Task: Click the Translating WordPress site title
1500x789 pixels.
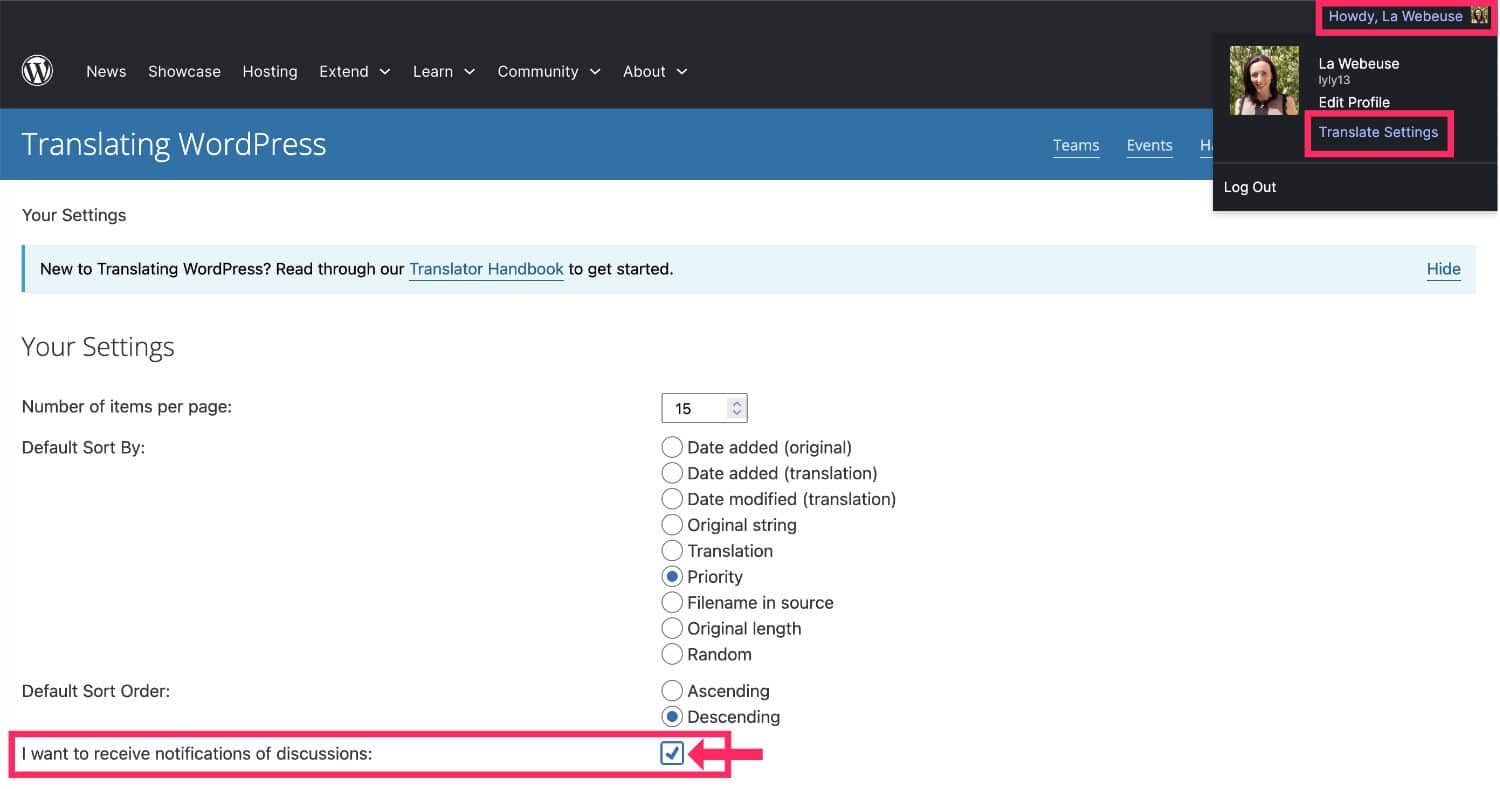Action: [x=174, y=144]
